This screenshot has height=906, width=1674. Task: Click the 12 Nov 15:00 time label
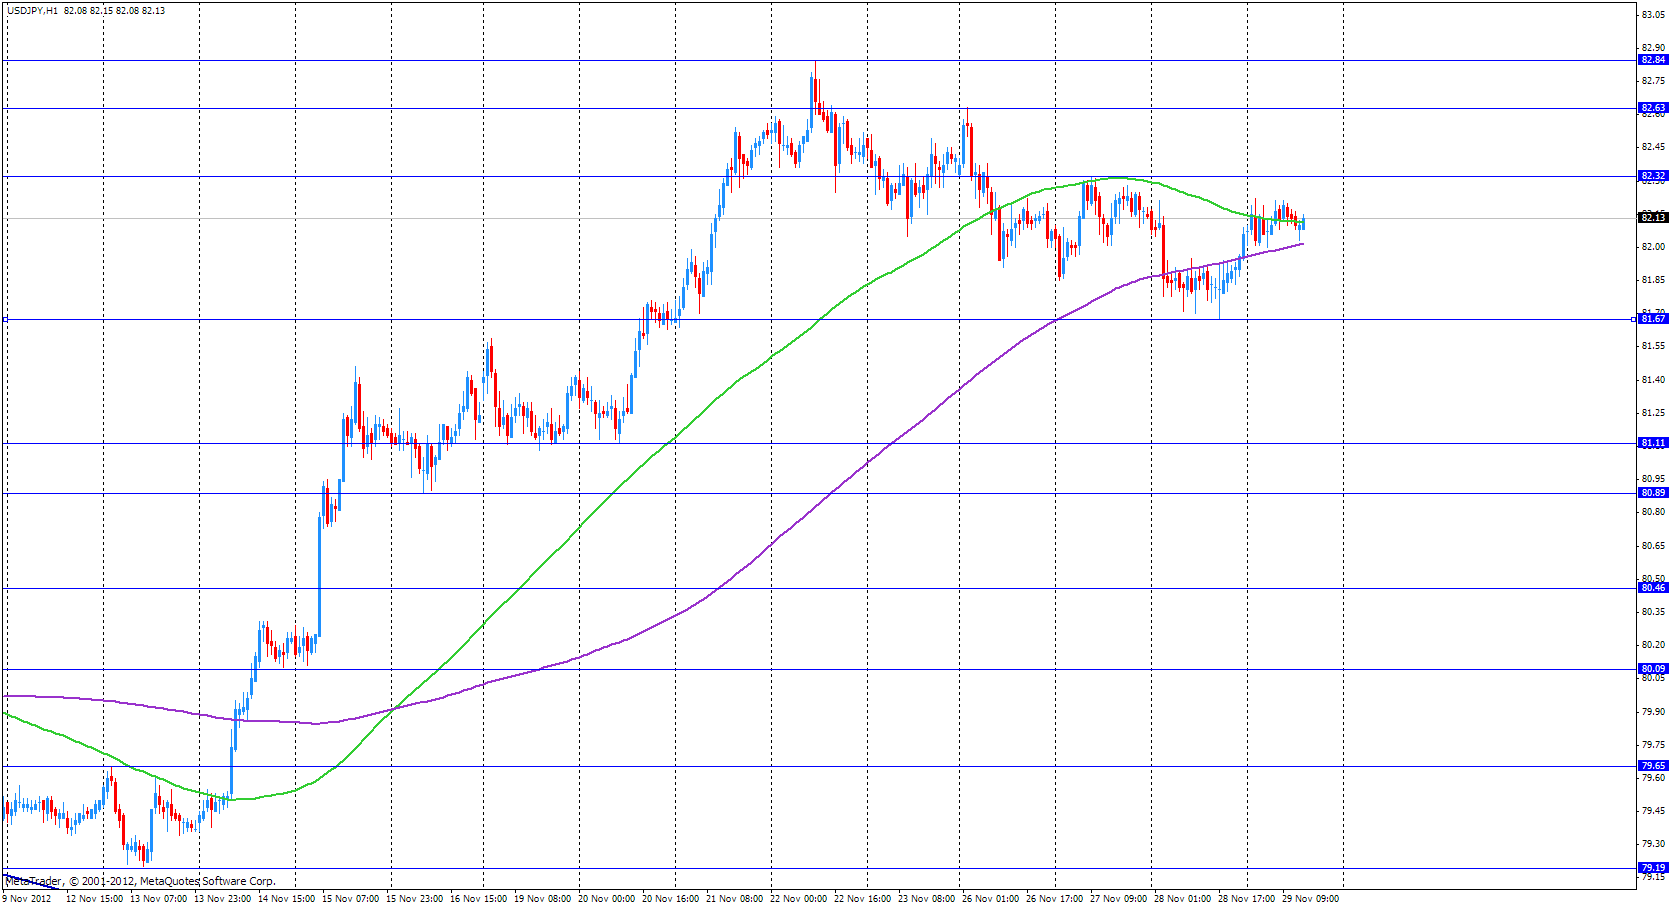(x=95, y=898)
